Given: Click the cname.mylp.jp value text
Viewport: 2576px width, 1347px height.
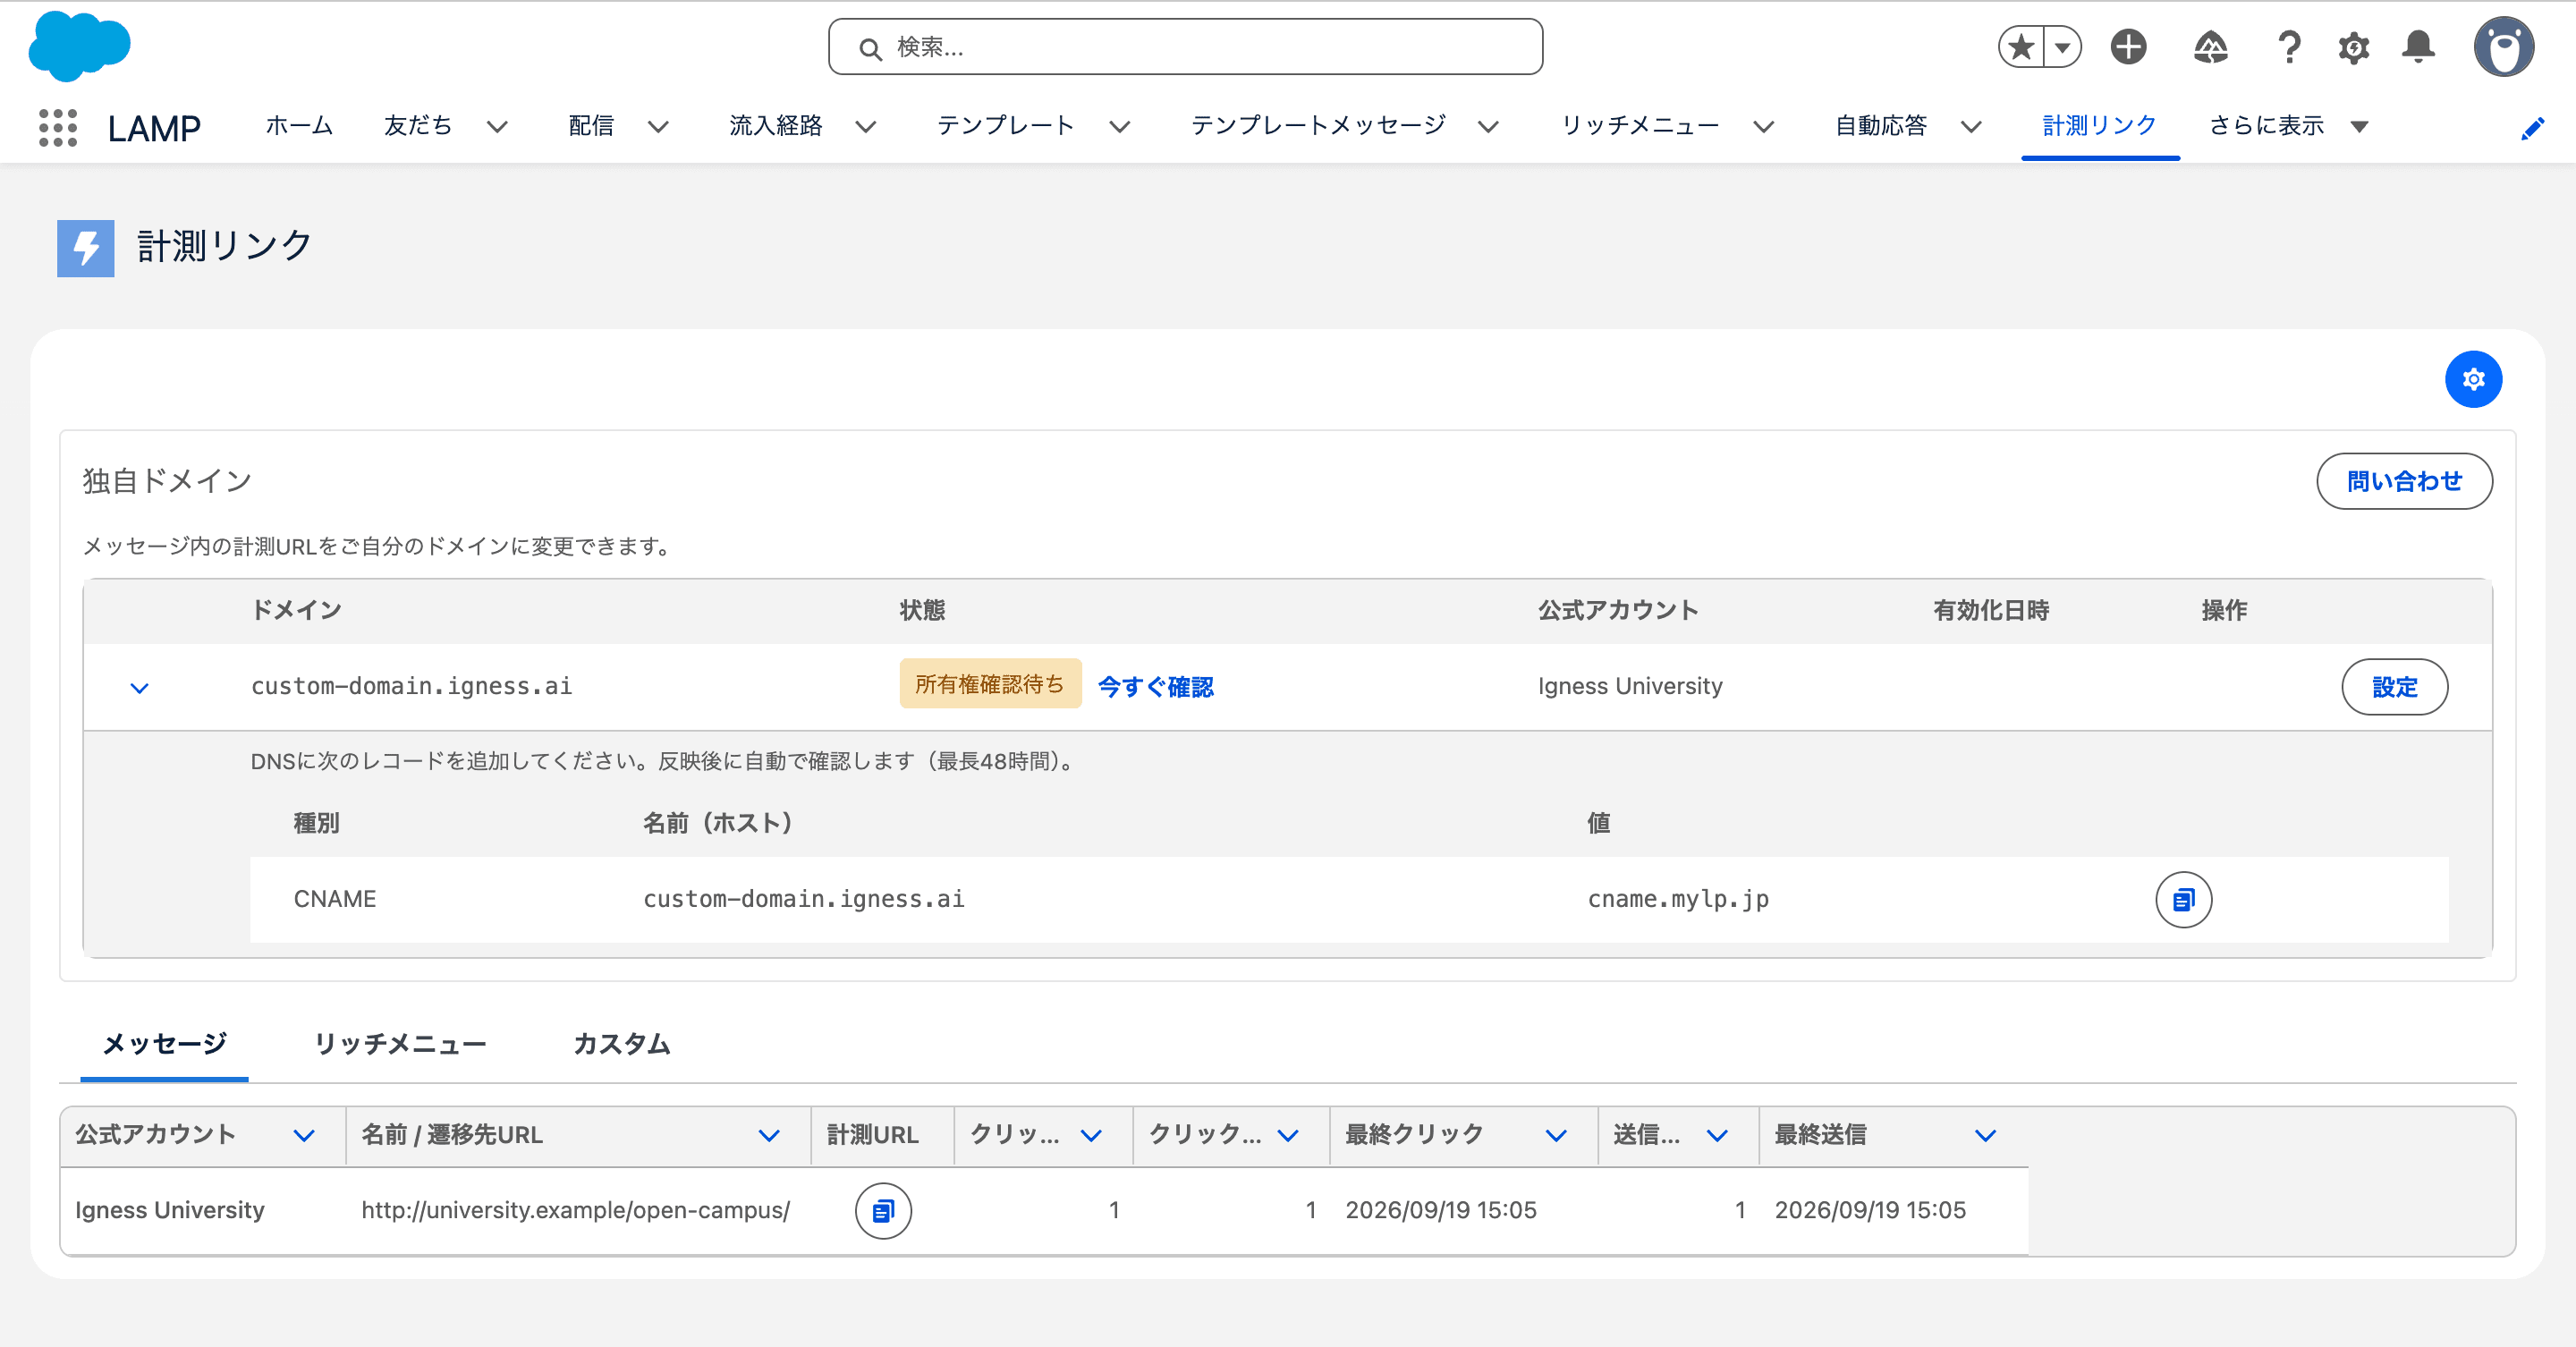Looking at the screenshot, I should pyautogui.click(x=1678, y=899).
